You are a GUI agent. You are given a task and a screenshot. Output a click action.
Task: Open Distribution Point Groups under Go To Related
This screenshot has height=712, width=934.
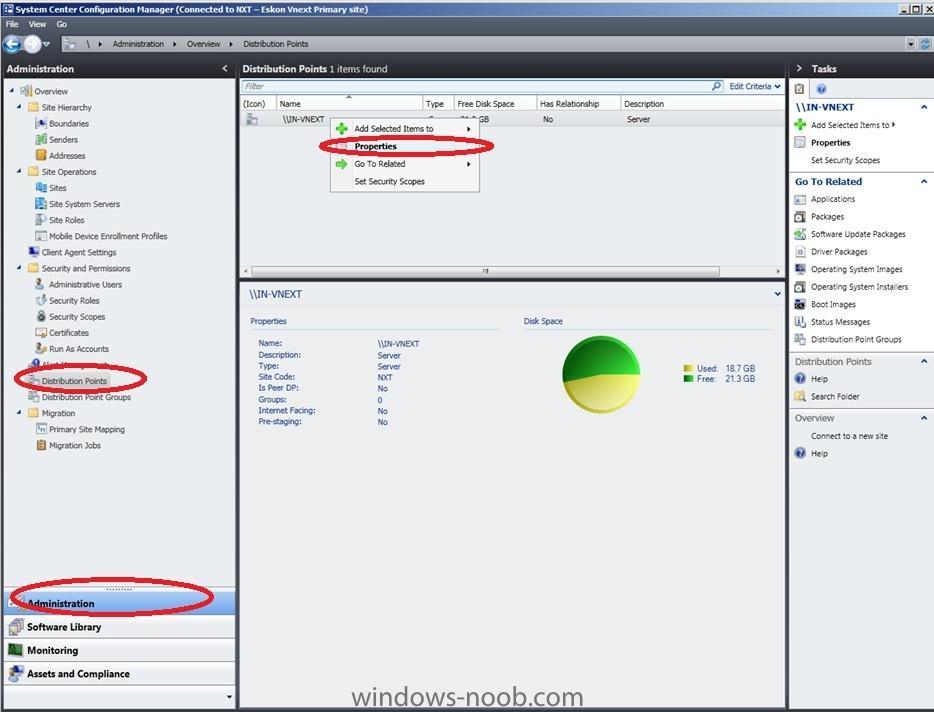click(856, 340)
